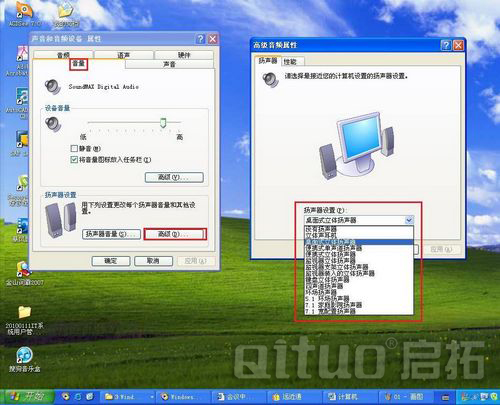Click 高级 button under speaker settings
Viewport: 500px width, 405px height.
click(x=175, y=234)
